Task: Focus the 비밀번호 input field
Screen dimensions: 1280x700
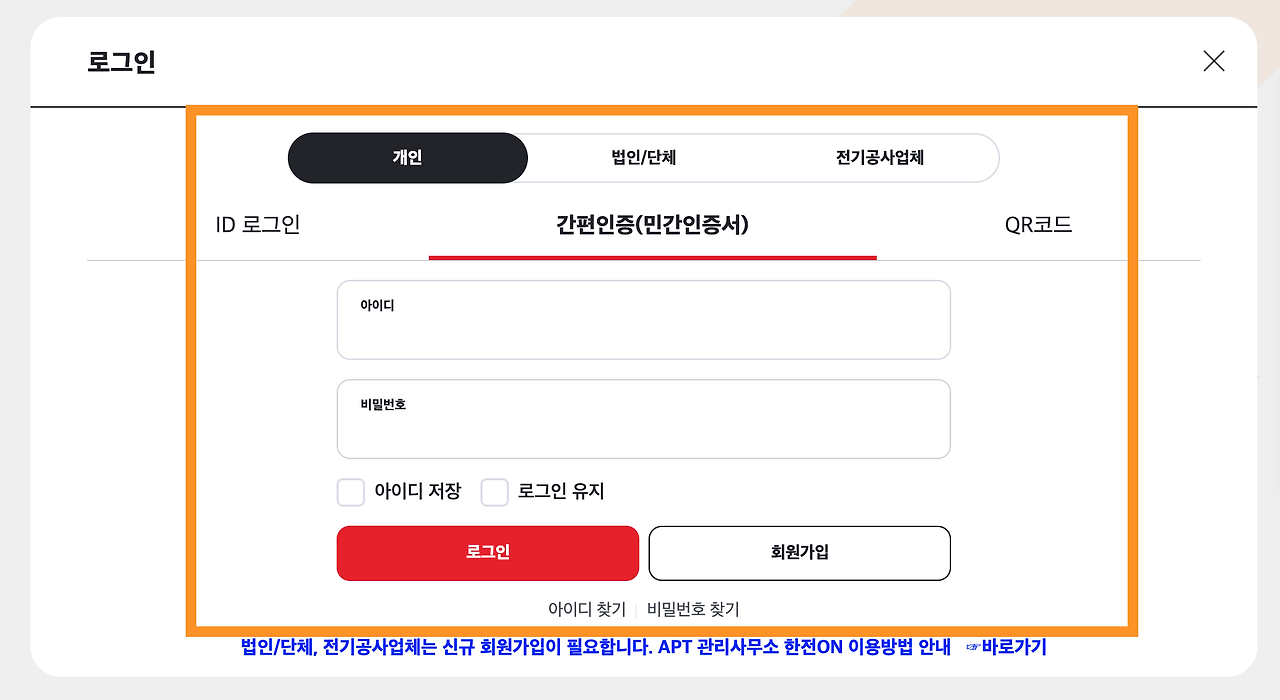Action: pos(644,418)
